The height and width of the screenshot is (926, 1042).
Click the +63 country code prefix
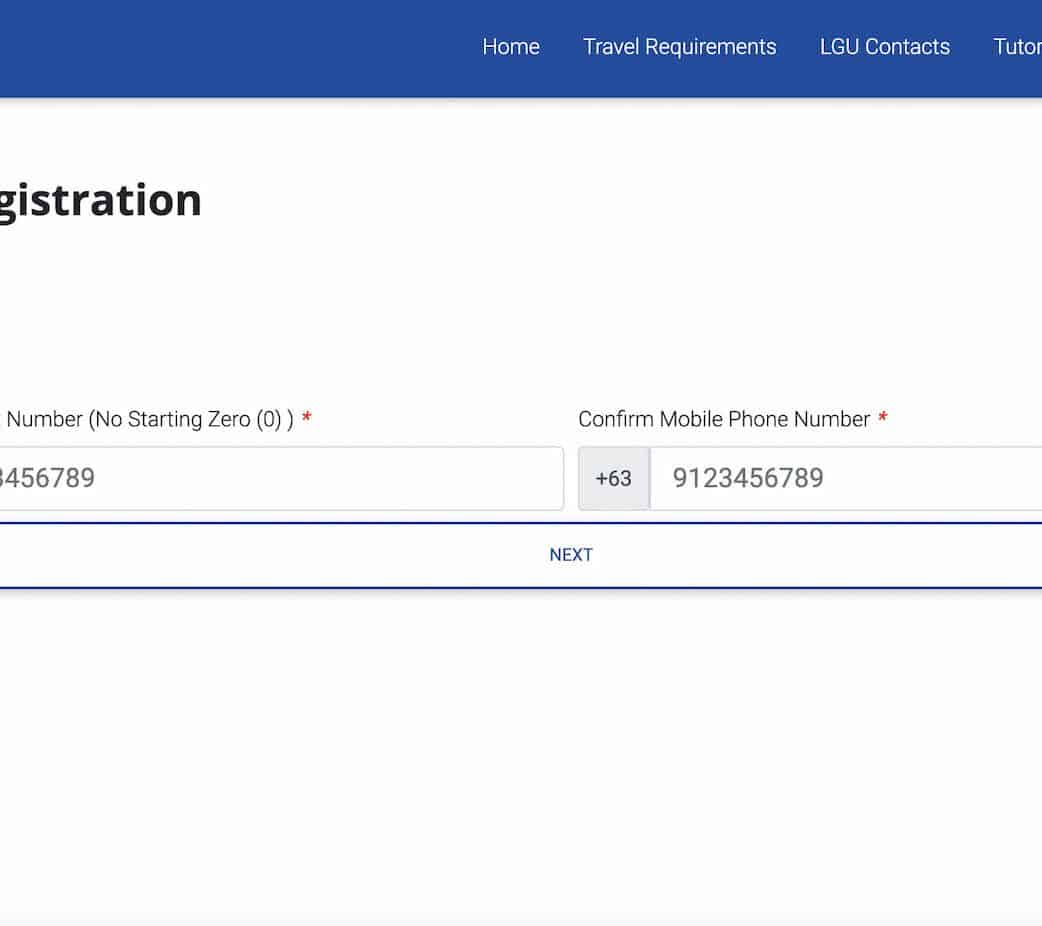point(613,479)
